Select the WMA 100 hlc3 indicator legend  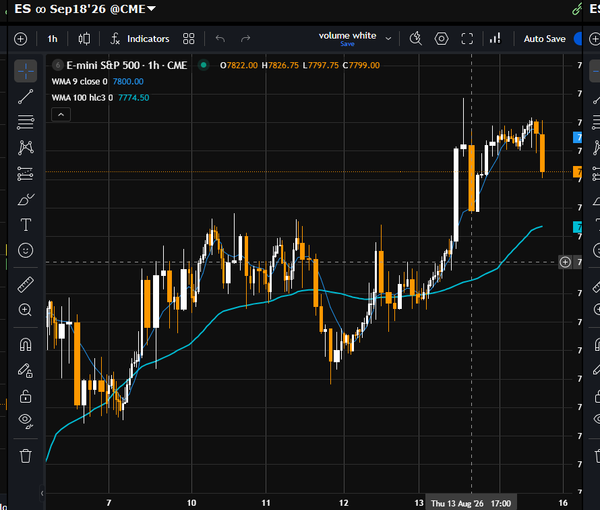(x=82, y=98)
